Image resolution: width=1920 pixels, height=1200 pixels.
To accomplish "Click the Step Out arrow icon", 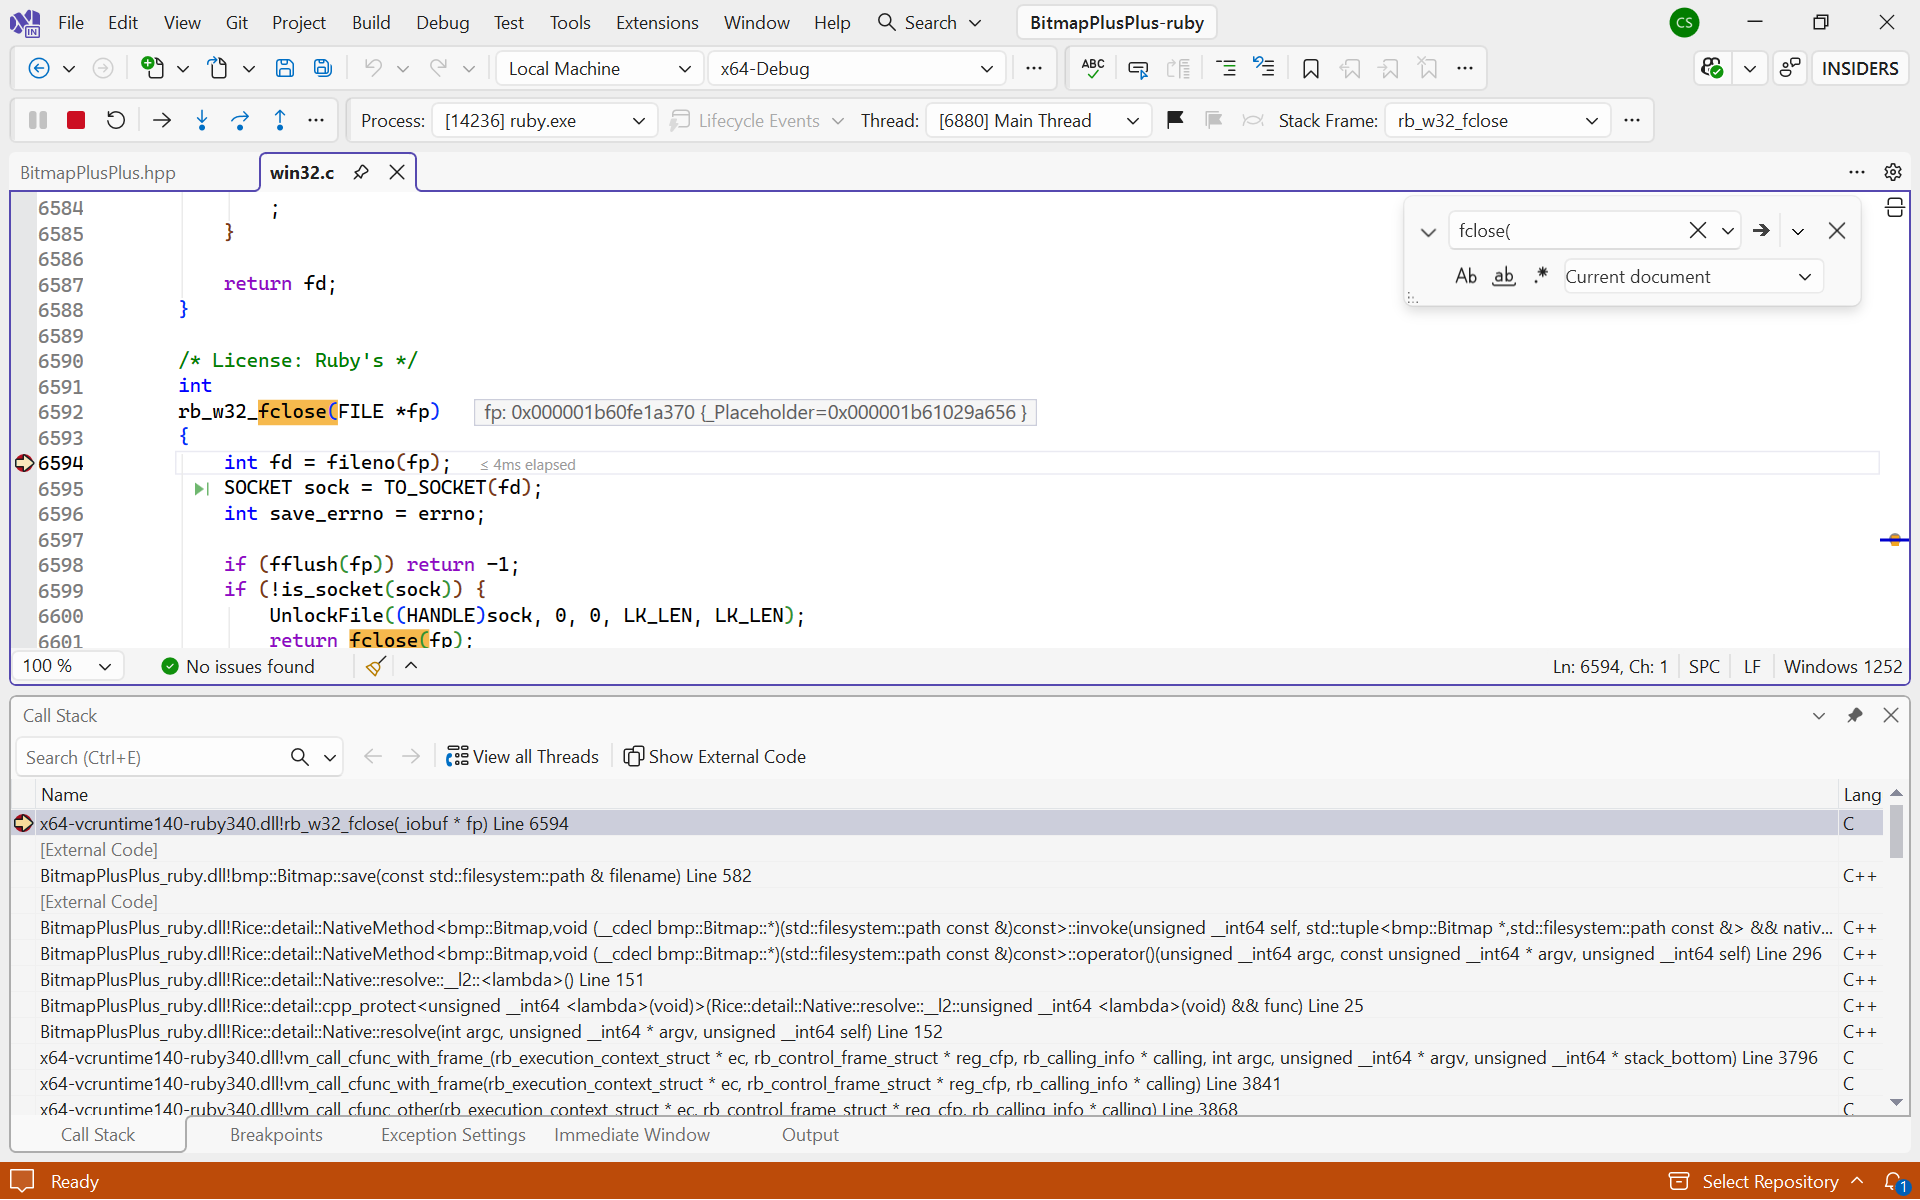I will [x=280, y=120].
